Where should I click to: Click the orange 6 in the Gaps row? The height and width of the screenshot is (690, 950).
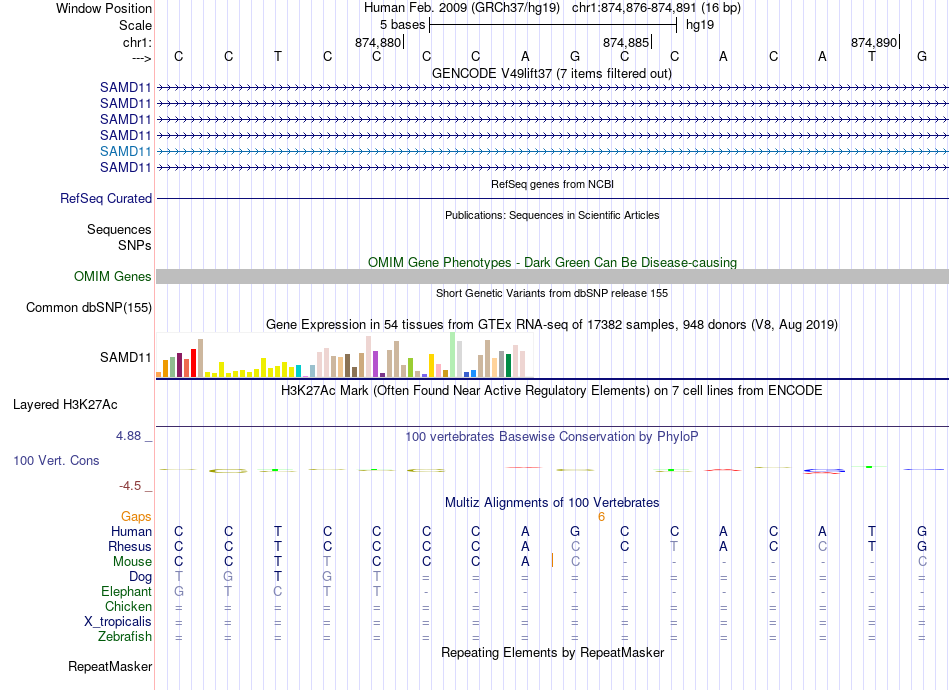pos(601,517)
